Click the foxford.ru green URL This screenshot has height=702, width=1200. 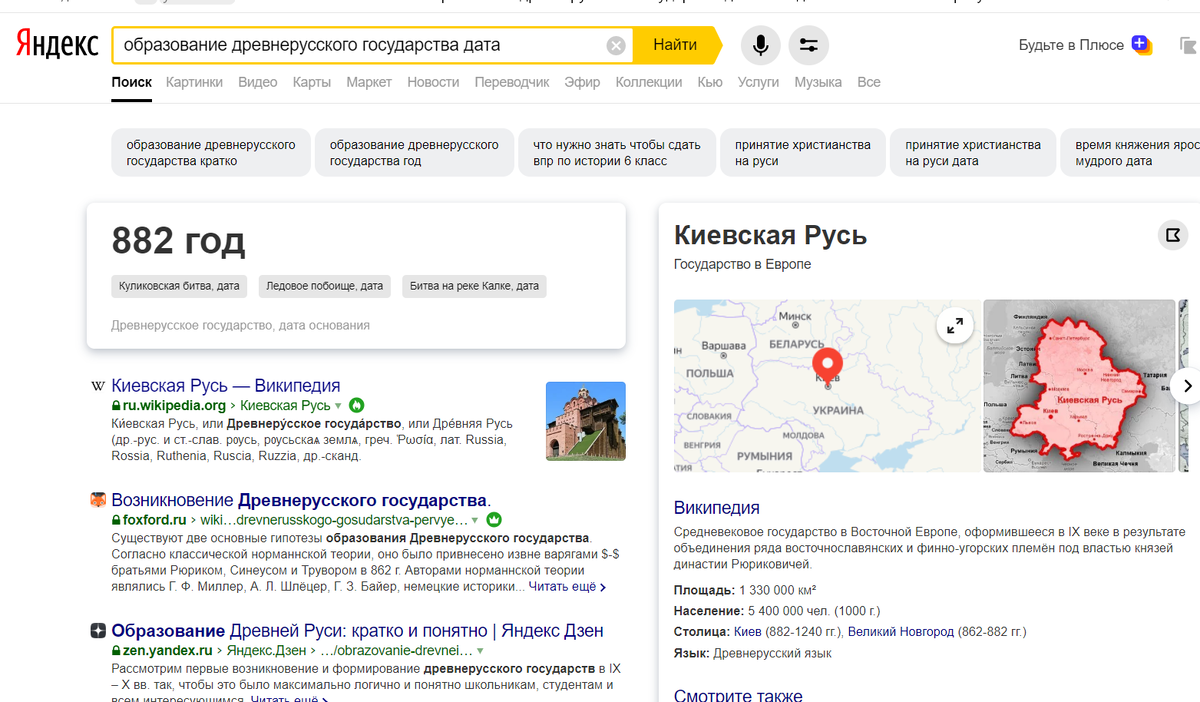[154, 520]
